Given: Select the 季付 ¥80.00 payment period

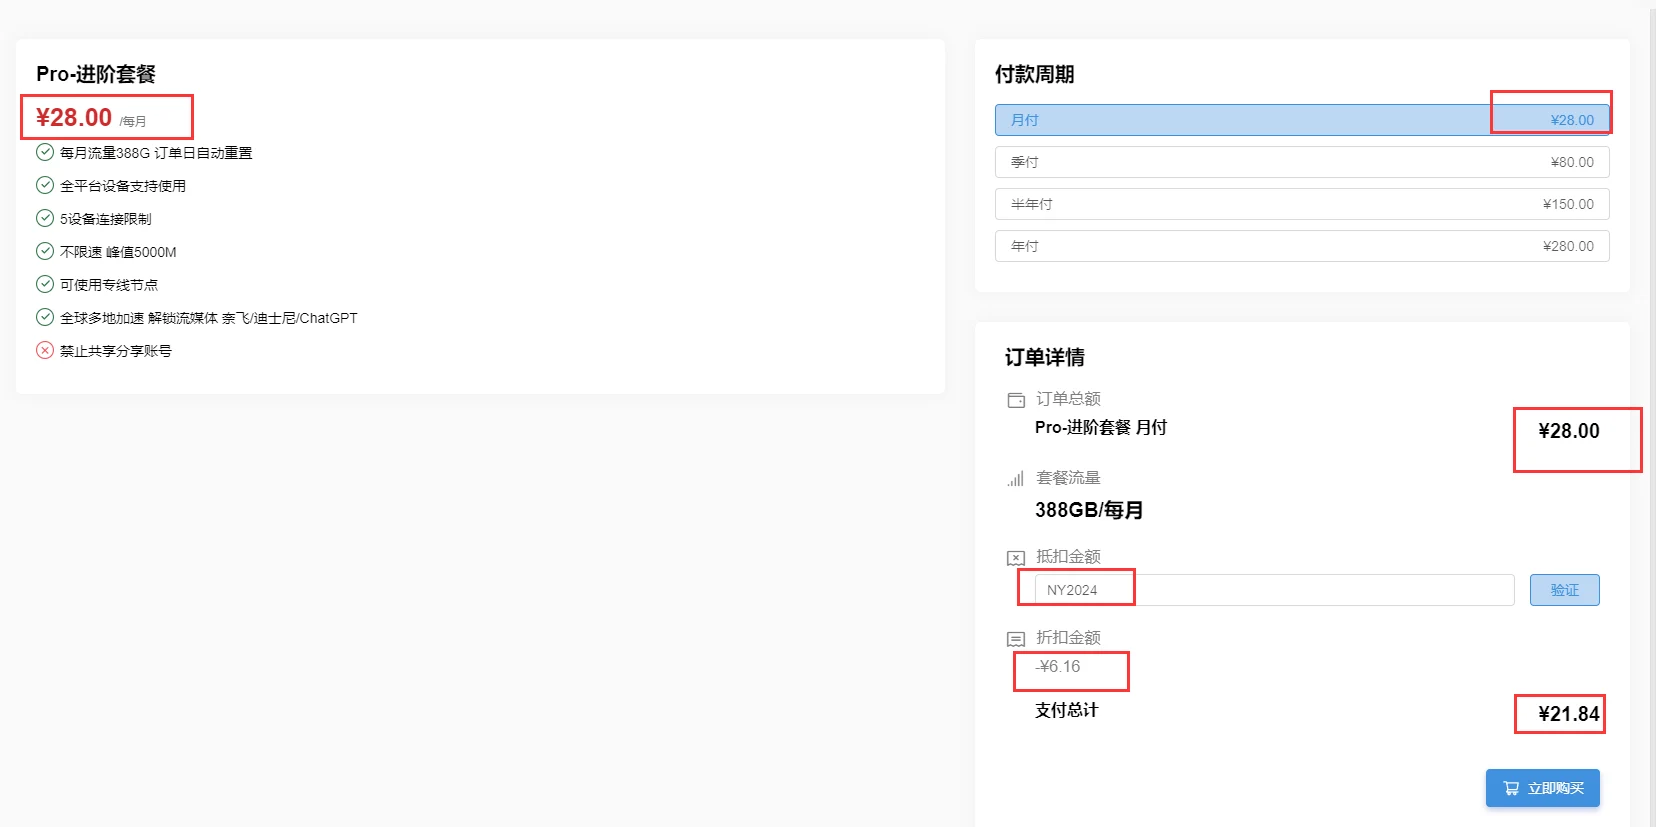Looking at the screenshot, I should pyautogui.click(x=1301, y=162).
